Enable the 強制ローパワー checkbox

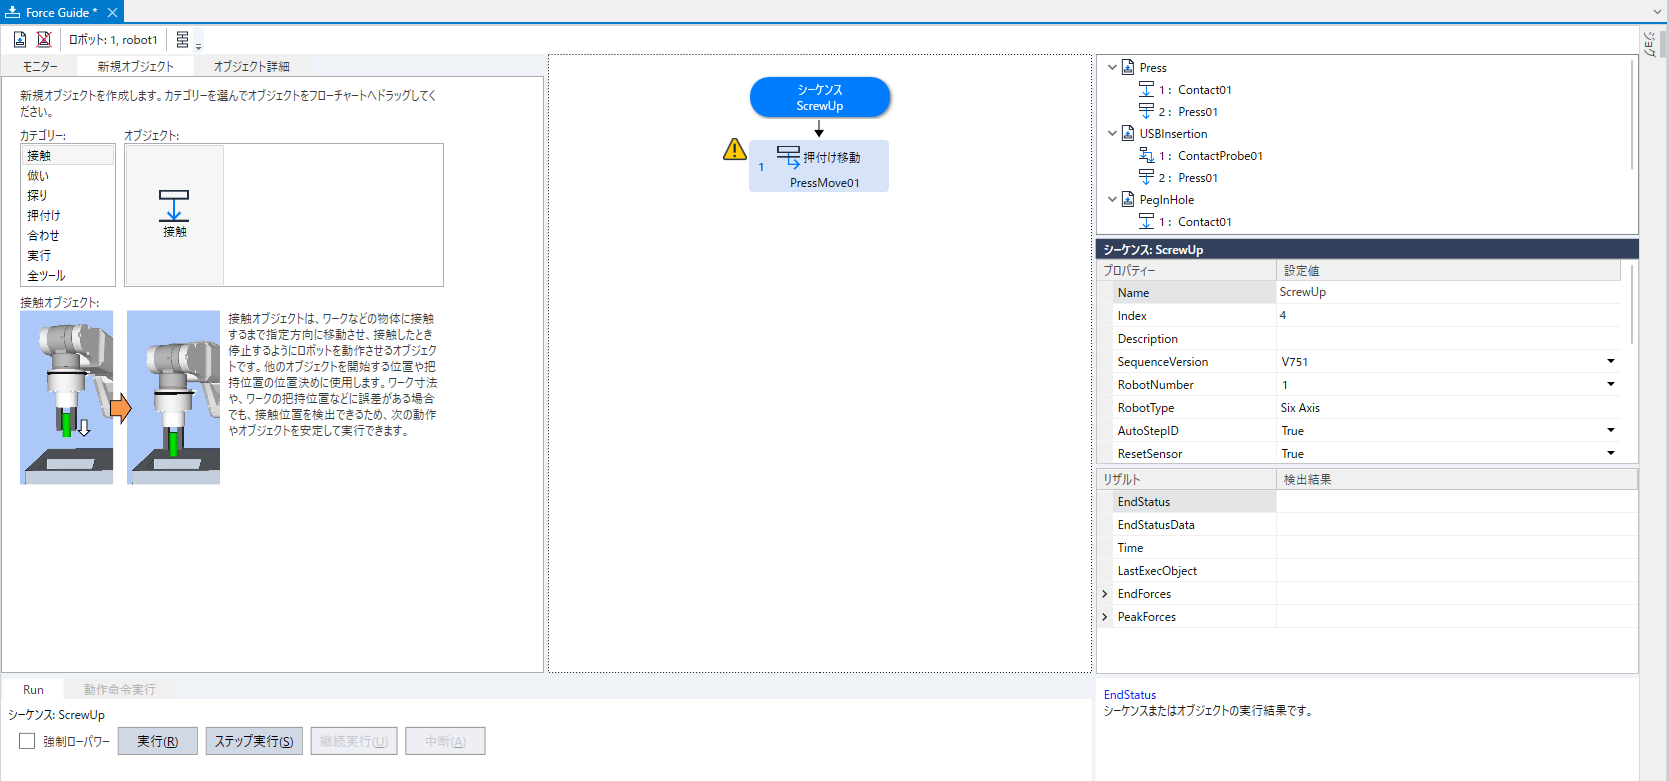click(27, 741)
